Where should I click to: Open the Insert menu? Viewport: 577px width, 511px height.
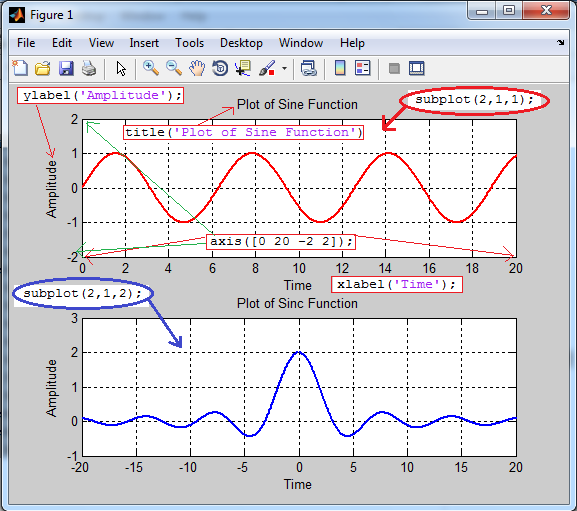click(144, 43)
